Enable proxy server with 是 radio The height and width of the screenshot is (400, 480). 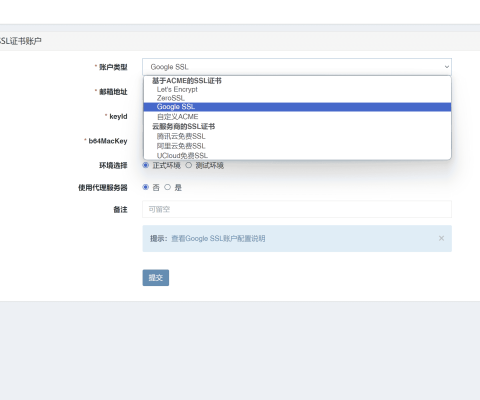[x=167, y=187]
